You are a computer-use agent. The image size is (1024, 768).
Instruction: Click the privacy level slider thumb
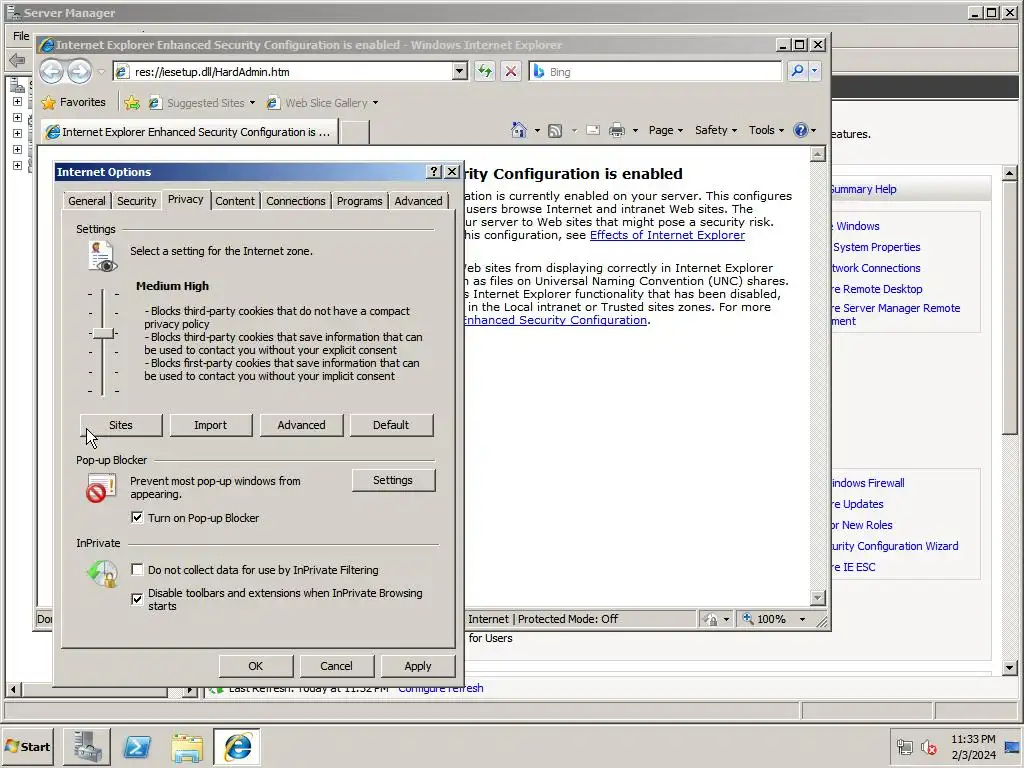point(103,334)
